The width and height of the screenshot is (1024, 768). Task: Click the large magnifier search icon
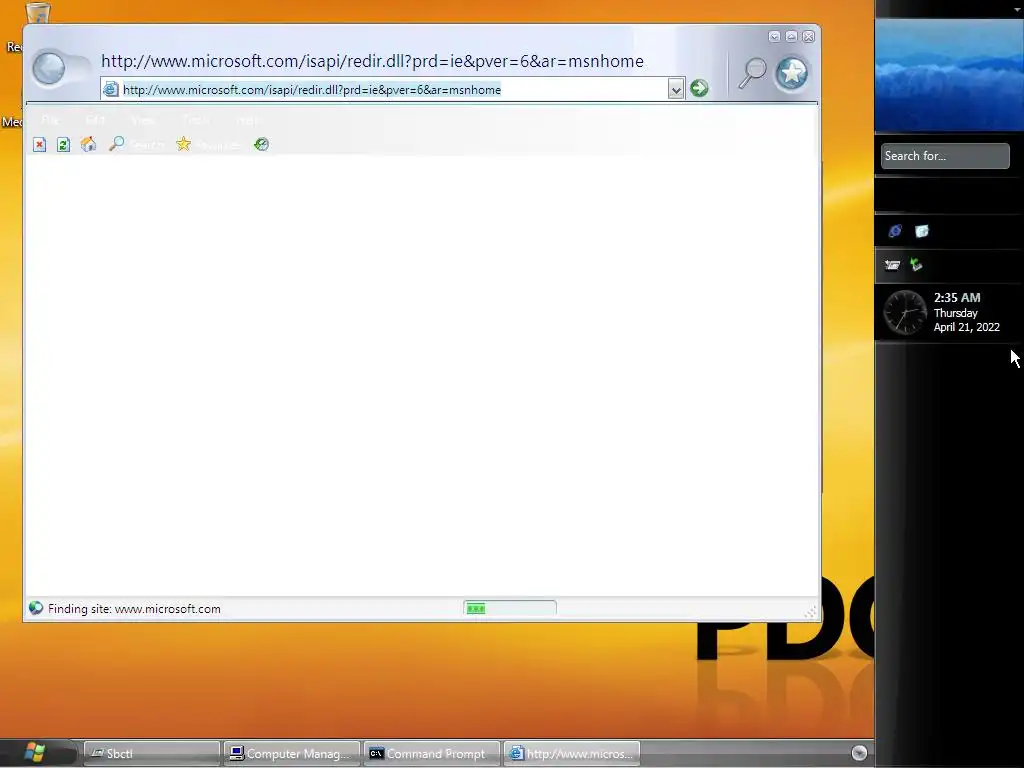[752, 73]
